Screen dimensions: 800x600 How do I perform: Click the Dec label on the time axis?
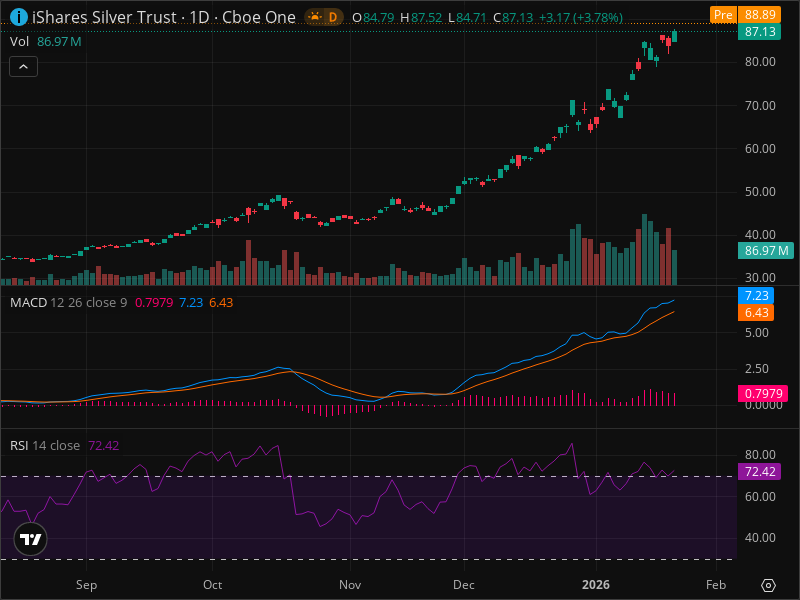tap(464, 585)
